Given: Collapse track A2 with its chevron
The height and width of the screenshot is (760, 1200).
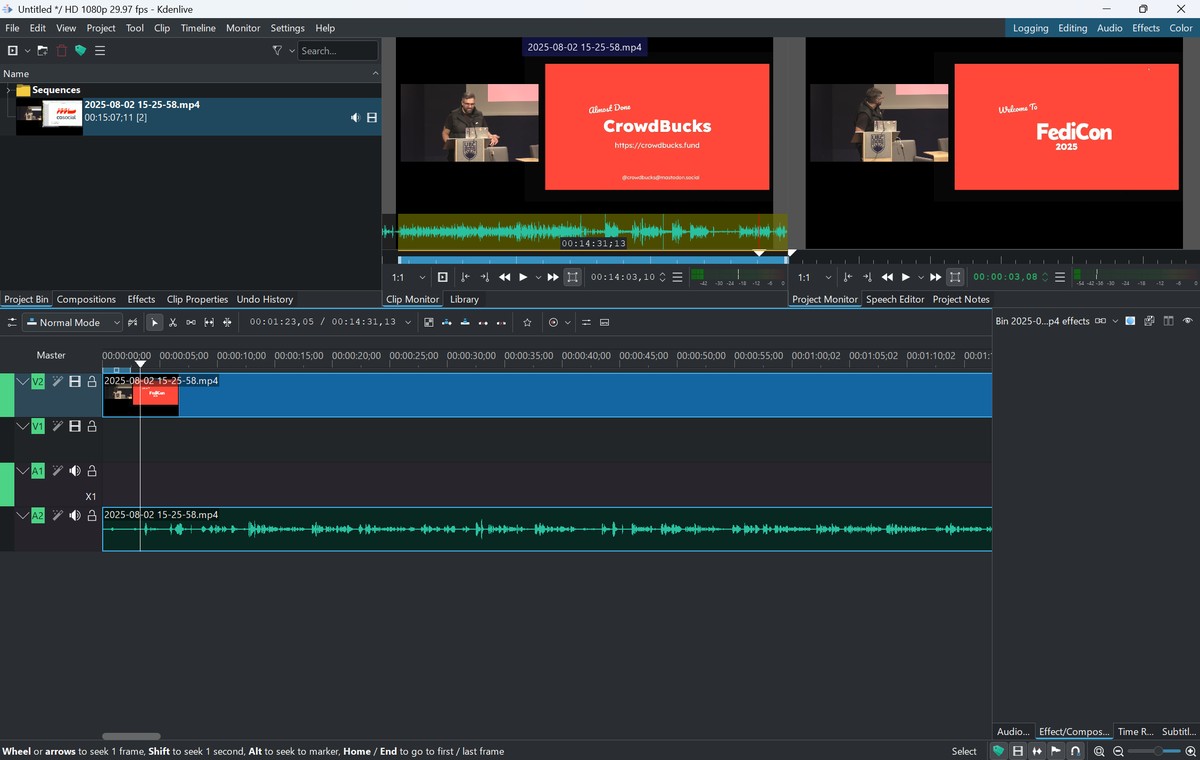Looking at the screenshot, I should (x=22, y=516).
